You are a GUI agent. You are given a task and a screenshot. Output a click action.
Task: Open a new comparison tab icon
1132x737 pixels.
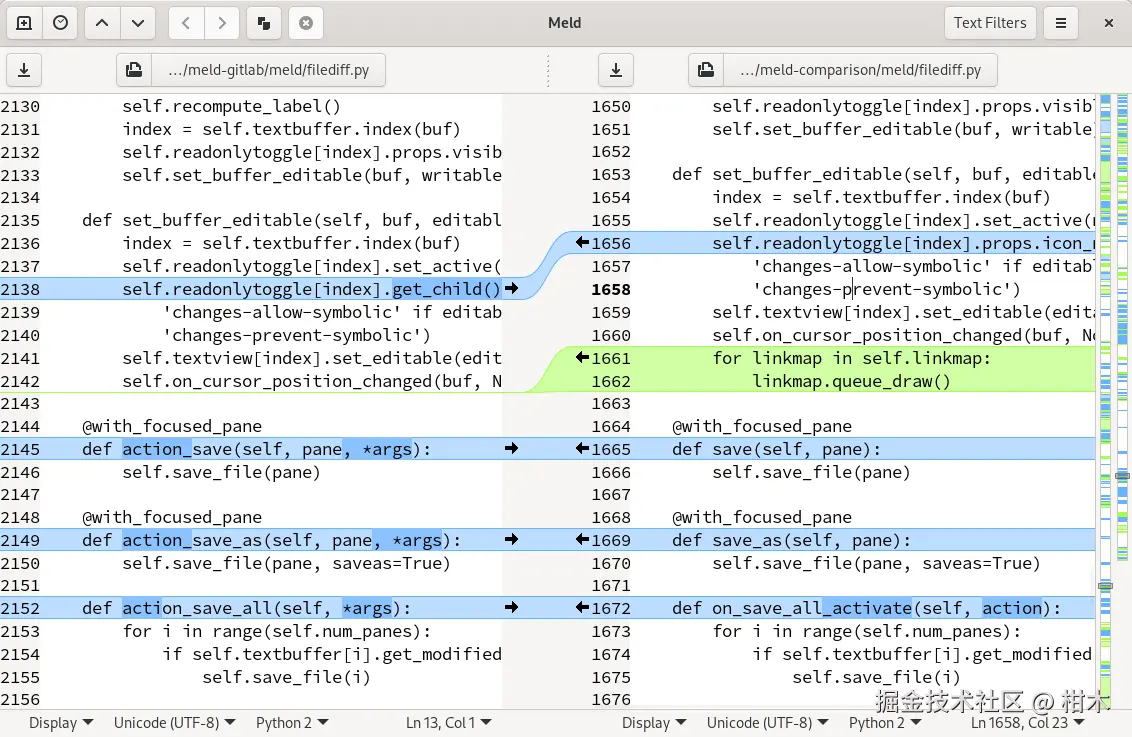(x=24, y=23)
